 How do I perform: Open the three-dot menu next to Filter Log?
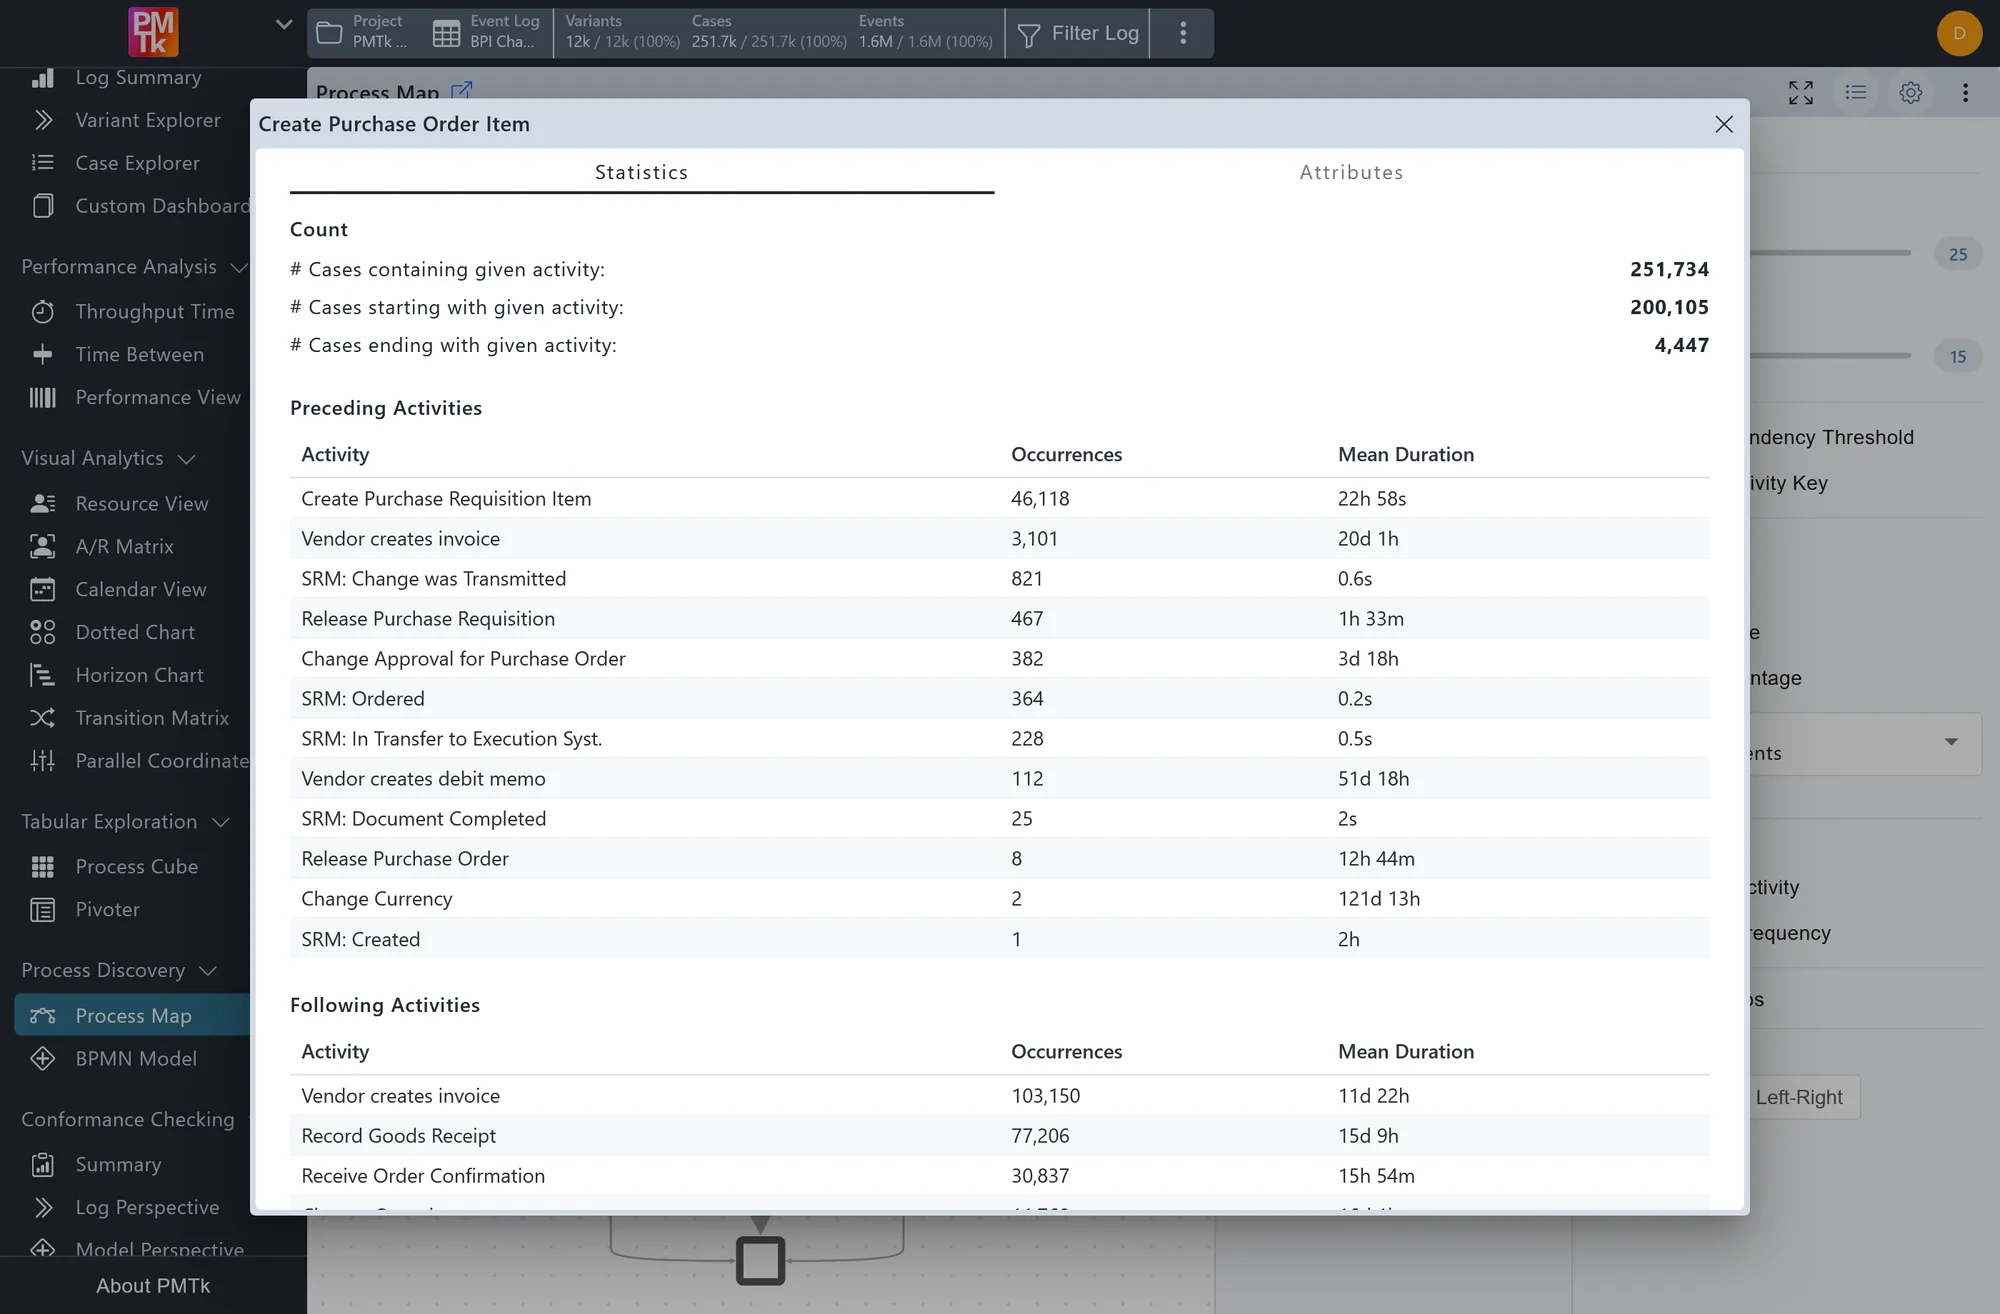coord(1183,33)
